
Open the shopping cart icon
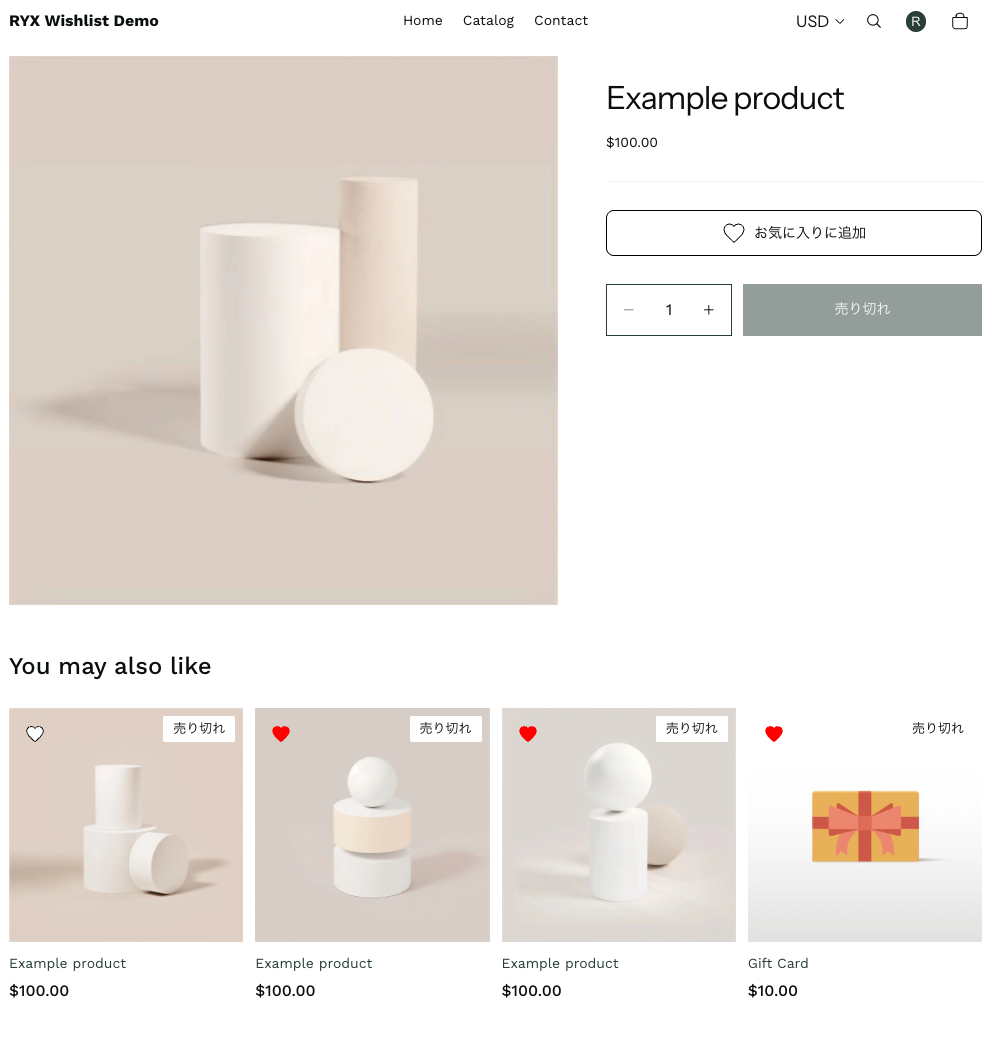point(959,21)
